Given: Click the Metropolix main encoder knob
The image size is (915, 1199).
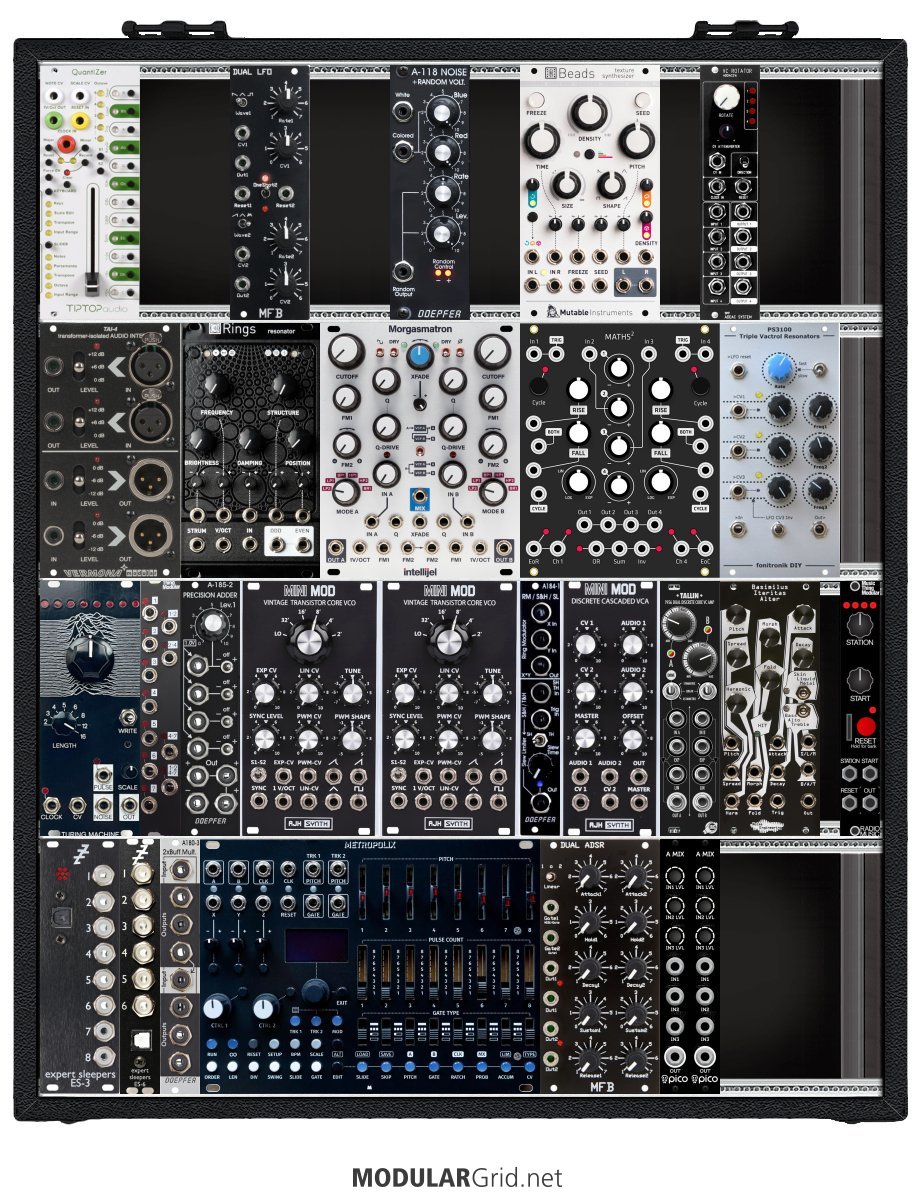Looking at the screenshot, I should (x=314, y=992).
